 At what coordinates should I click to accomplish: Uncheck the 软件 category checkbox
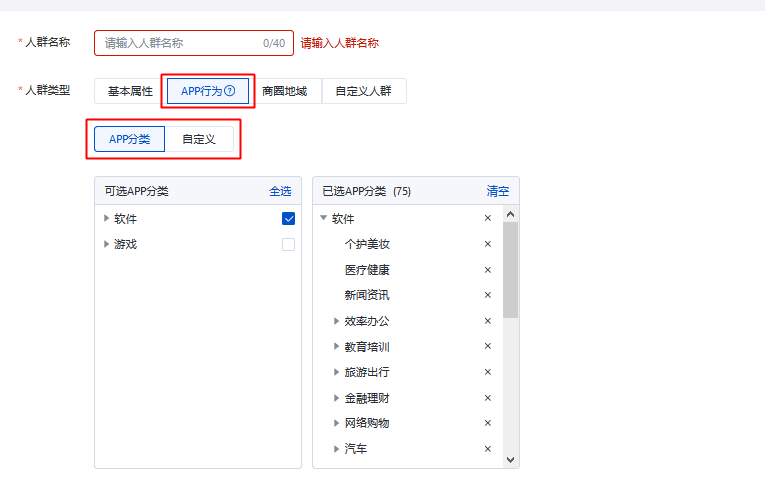(x=288, y=219)
